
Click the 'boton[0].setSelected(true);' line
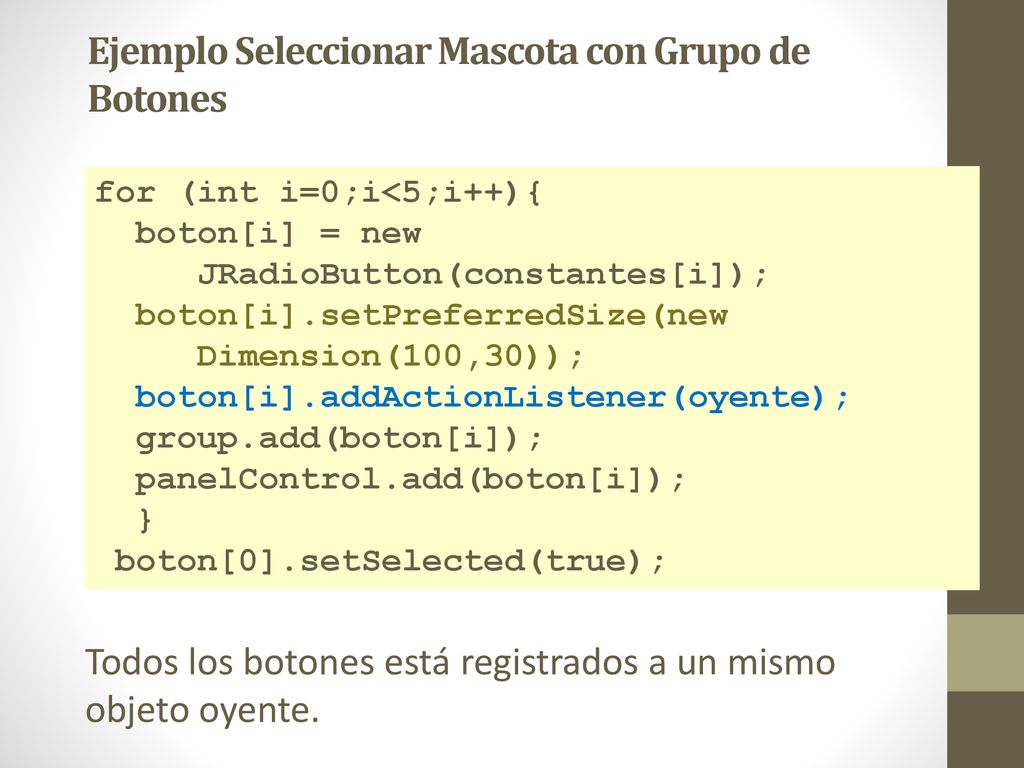click(390, 562)
